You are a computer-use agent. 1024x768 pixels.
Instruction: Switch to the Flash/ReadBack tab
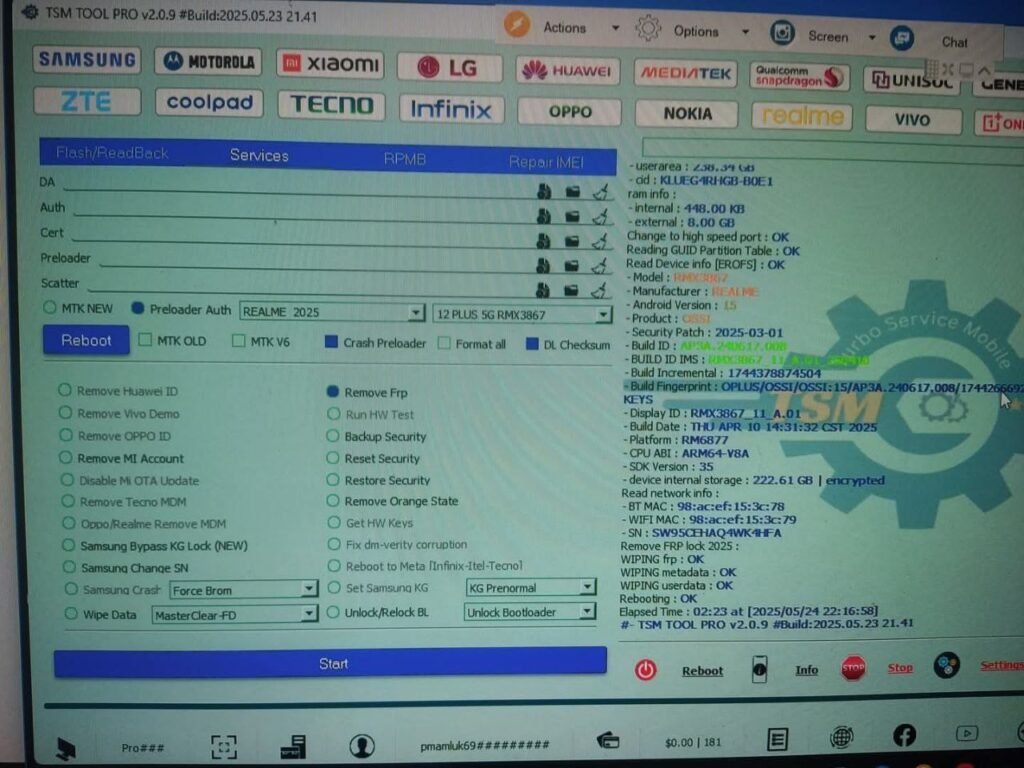point(112,153)
